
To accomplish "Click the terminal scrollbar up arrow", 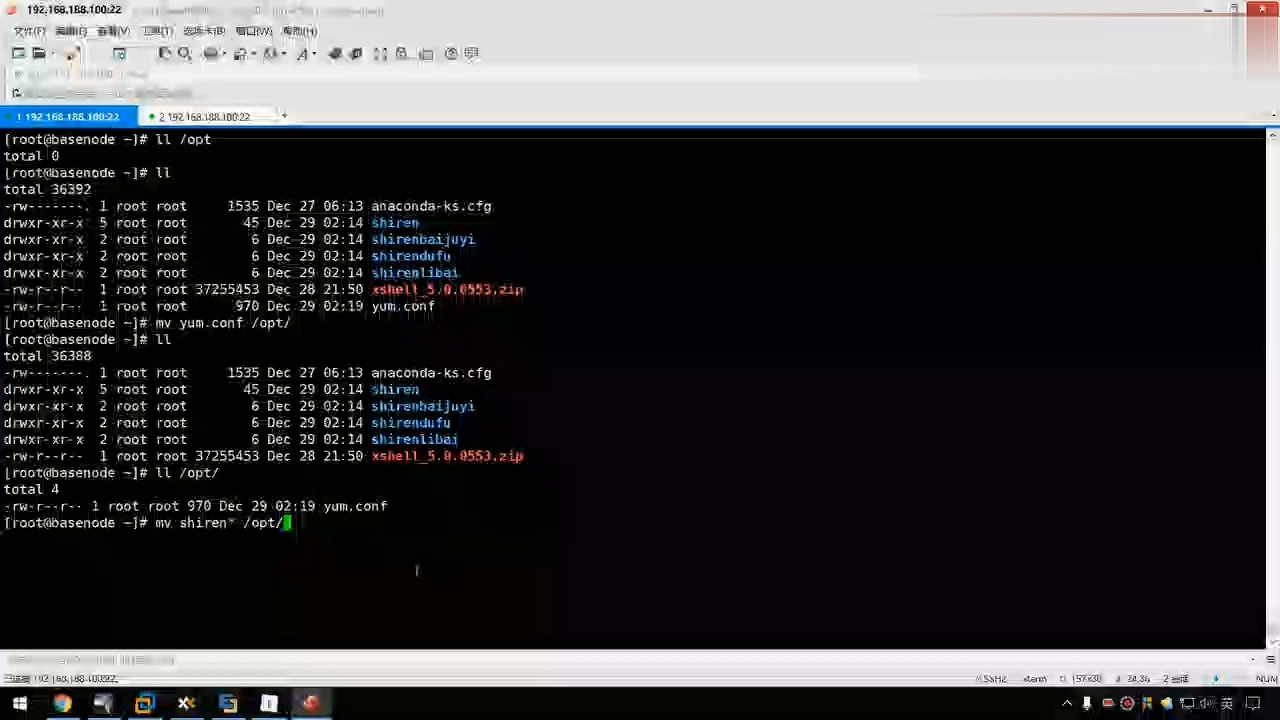I will pos(1273,135).
